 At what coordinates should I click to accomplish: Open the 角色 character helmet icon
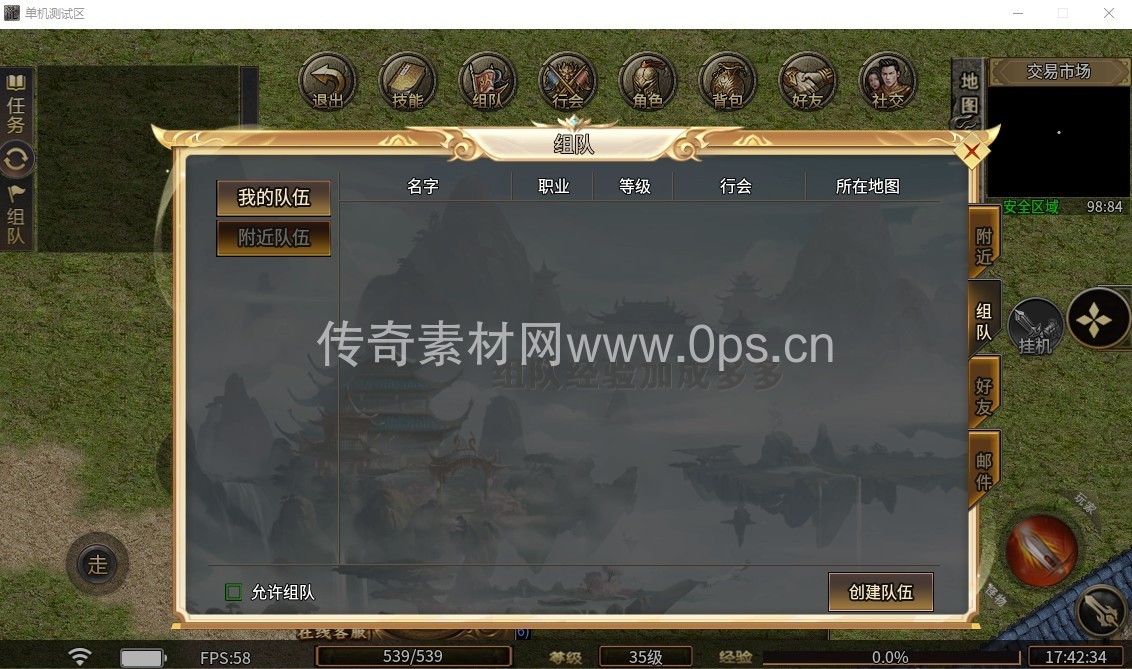[648, 82]
